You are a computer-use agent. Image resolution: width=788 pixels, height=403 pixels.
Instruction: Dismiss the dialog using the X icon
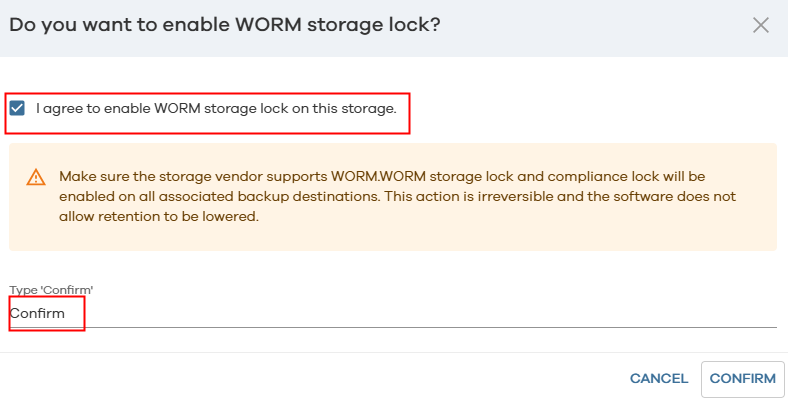pos(761,25)
